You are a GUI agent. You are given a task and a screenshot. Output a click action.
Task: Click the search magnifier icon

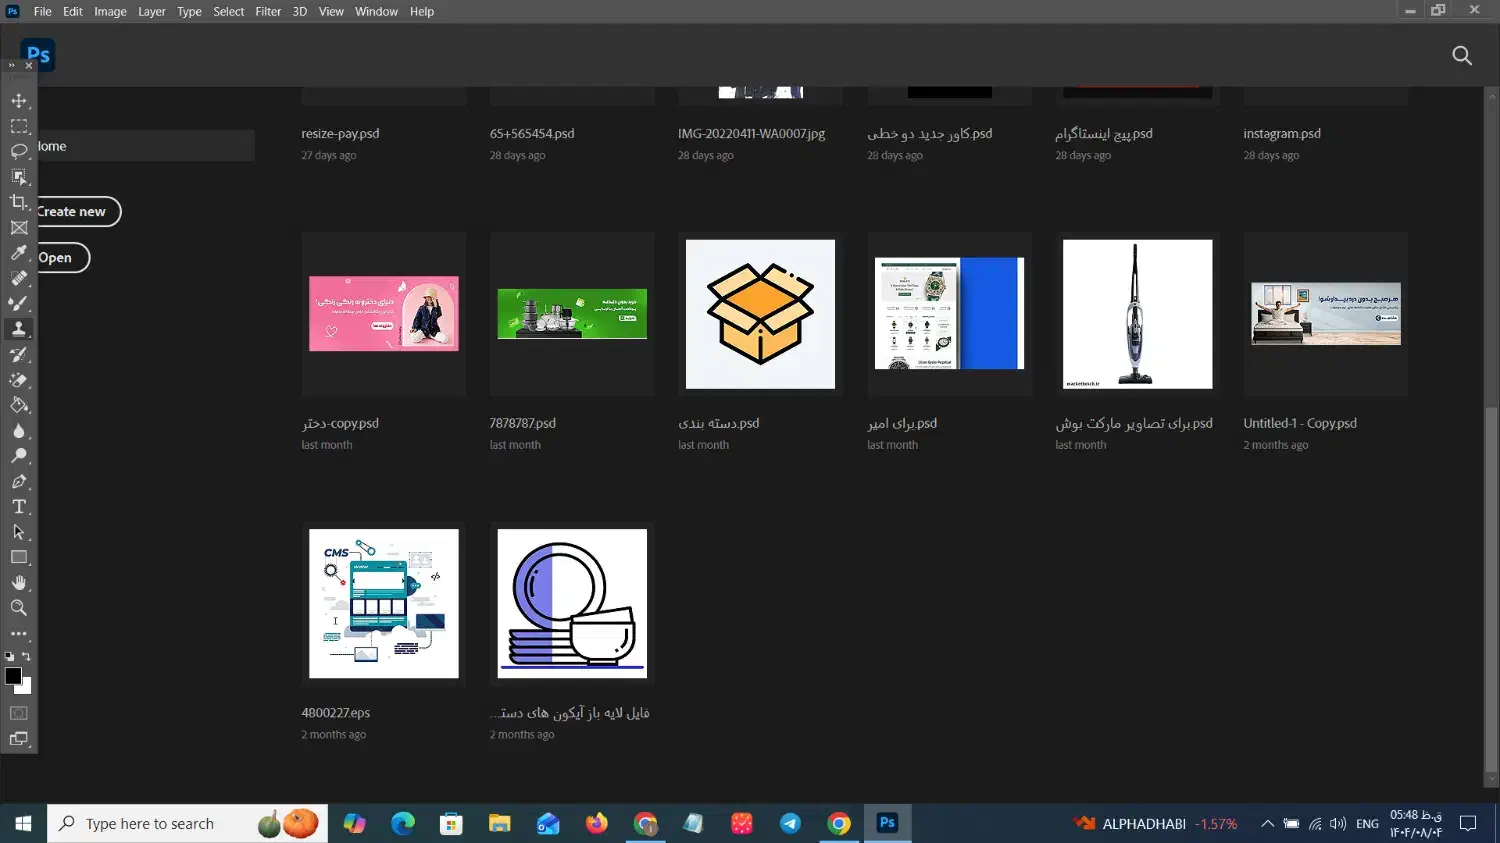1462,56
